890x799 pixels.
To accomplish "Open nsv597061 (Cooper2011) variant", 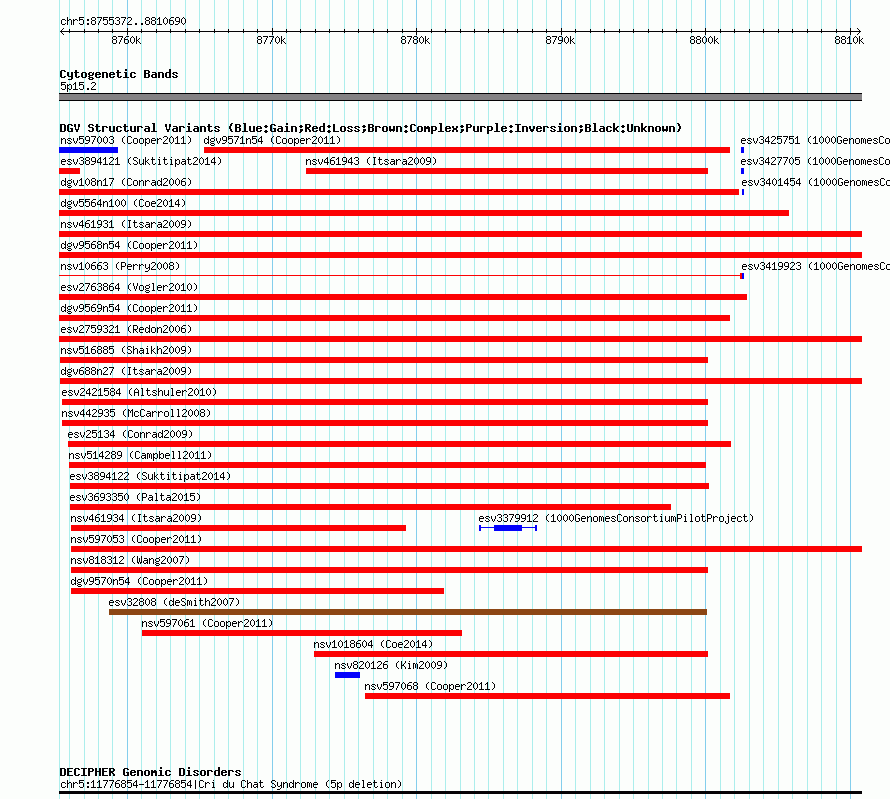I will coord(207,623).
